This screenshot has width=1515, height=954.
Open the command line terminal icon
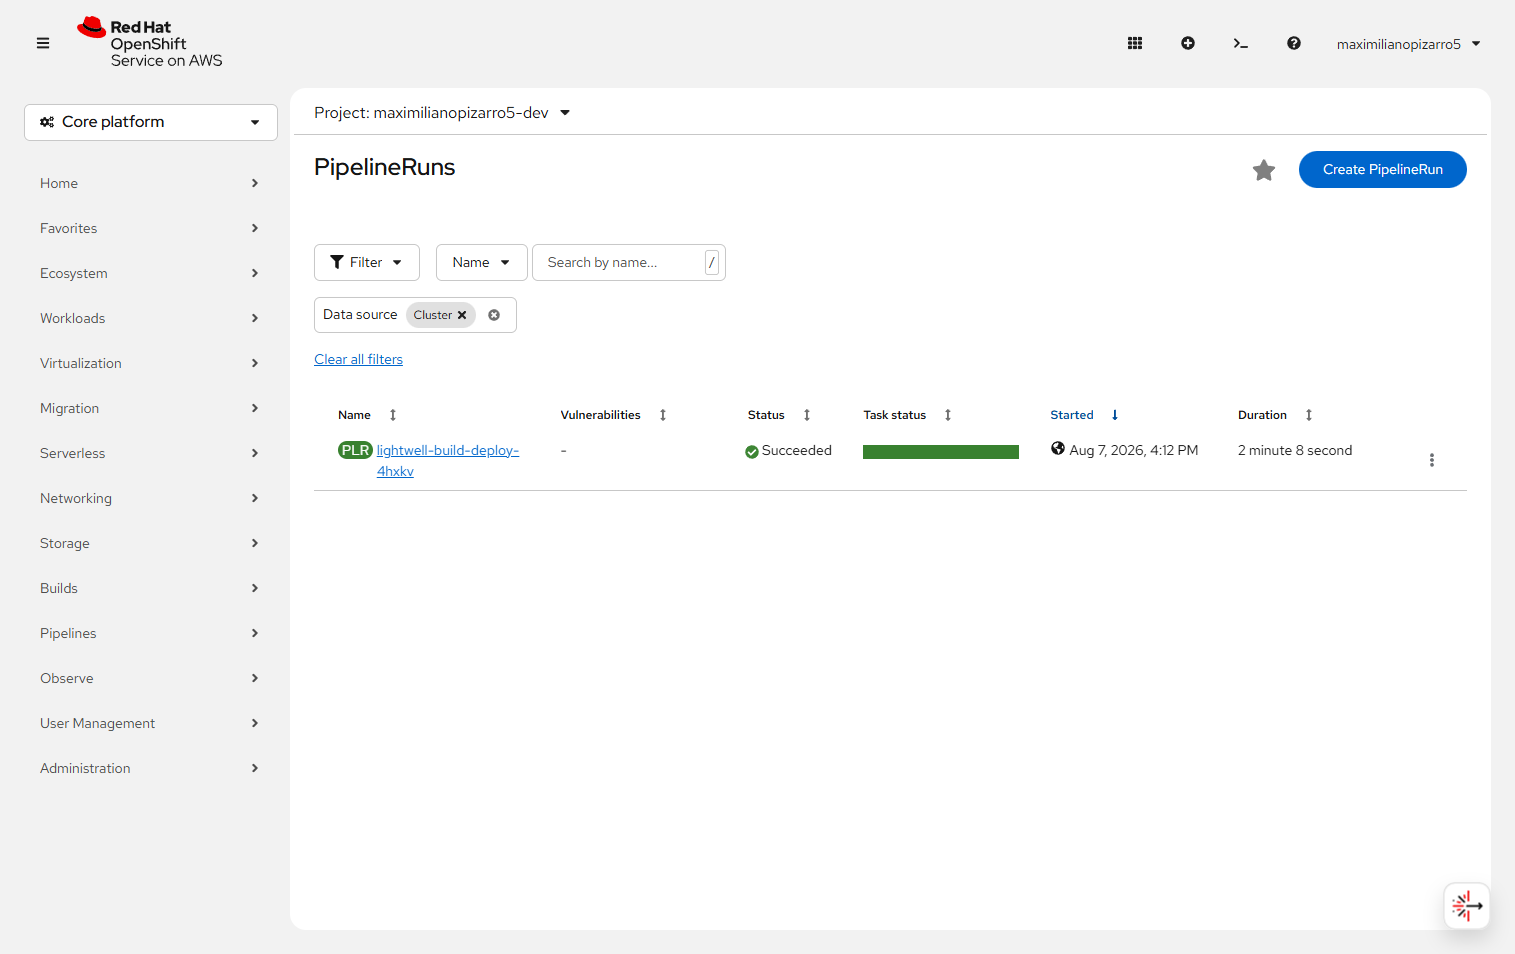pos(1241,43)
